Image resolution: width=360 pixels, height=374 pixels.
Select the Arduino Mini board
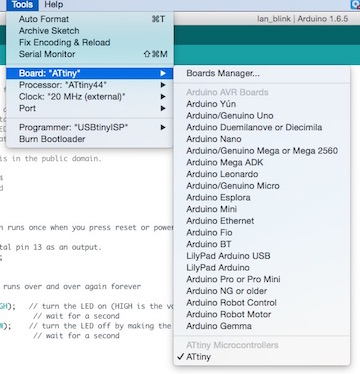[262, 209]
